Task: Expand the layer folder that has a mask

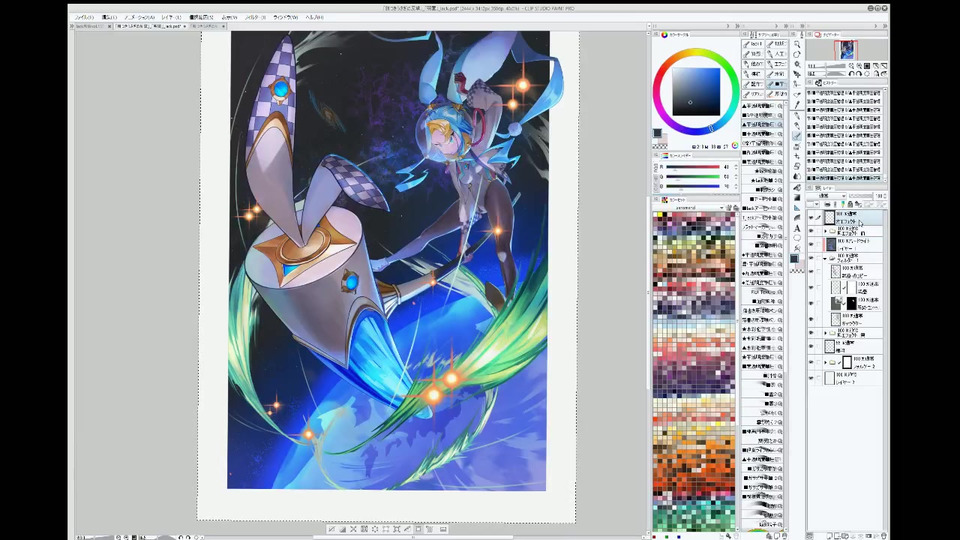Action: tap(825, 362)
